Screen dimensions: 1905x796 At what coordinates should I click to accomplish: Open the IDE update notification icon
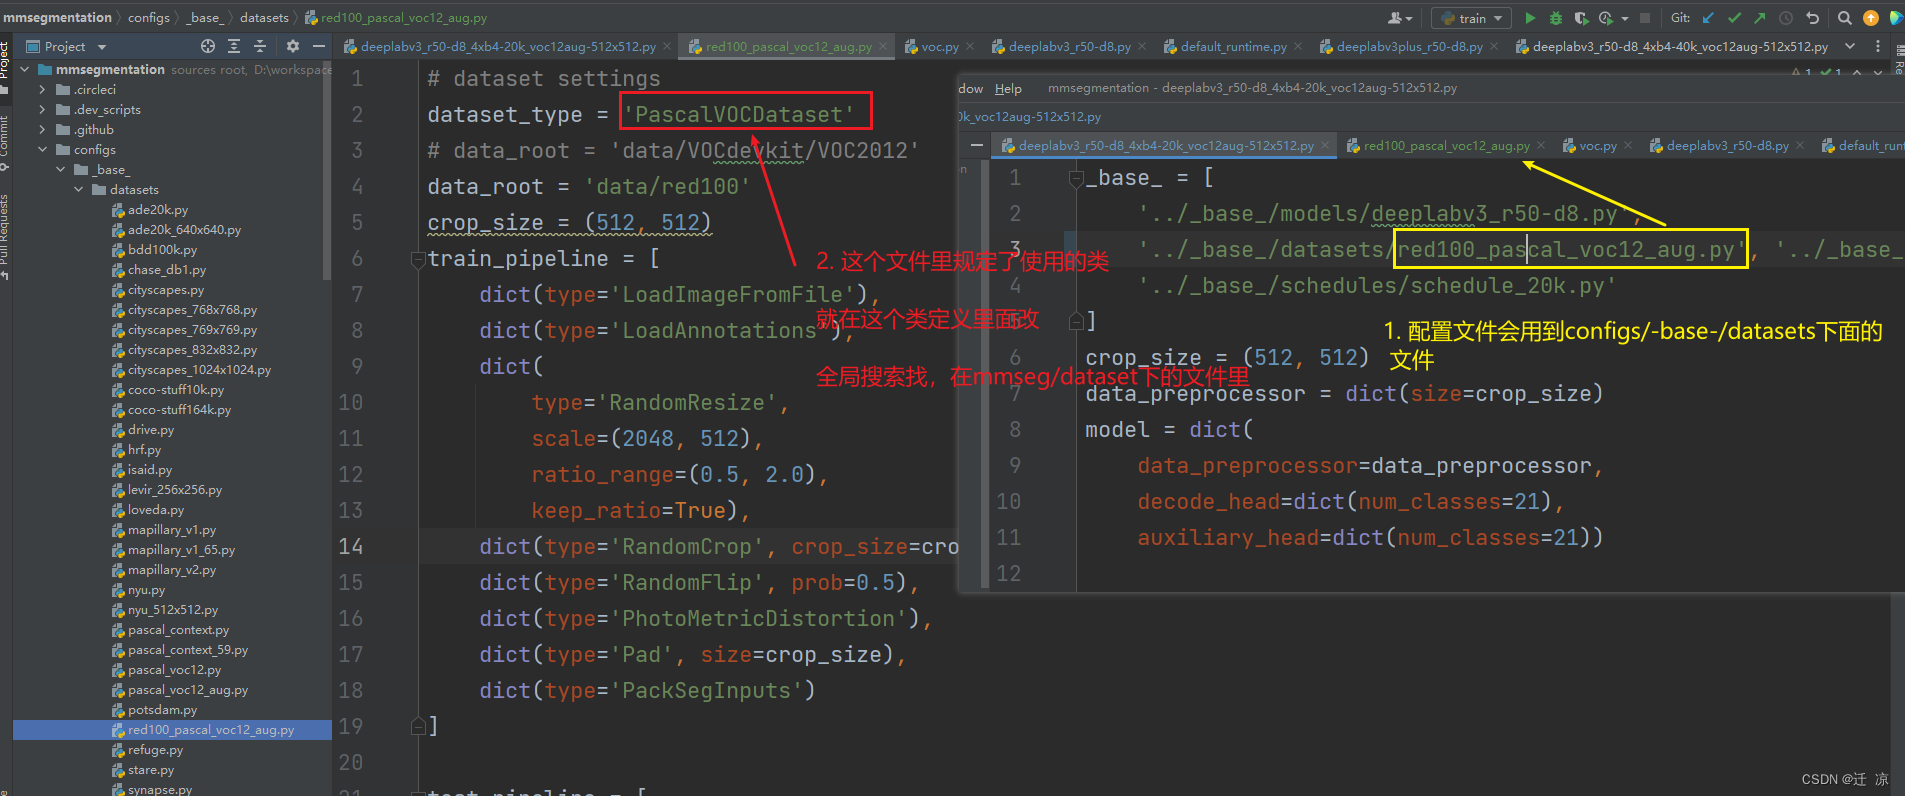coord(1871,18)
